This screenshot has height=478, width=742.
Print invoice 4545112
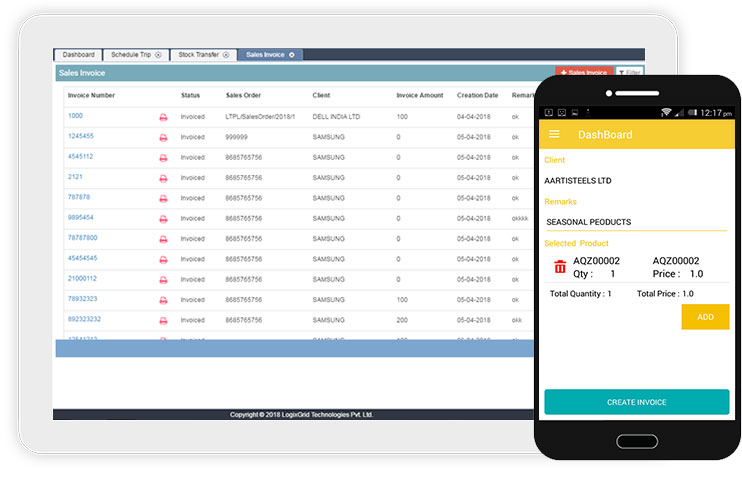(x=163, y=158)
